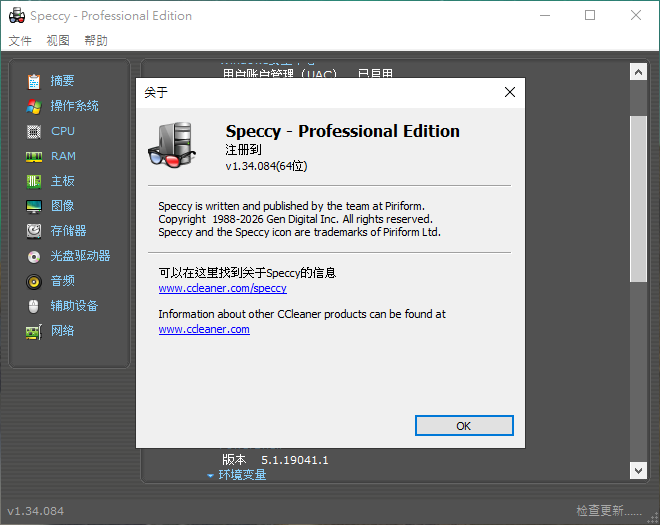Switch to the 网络 section
This screenshot has width=660, height=525.
click(63, 330)
